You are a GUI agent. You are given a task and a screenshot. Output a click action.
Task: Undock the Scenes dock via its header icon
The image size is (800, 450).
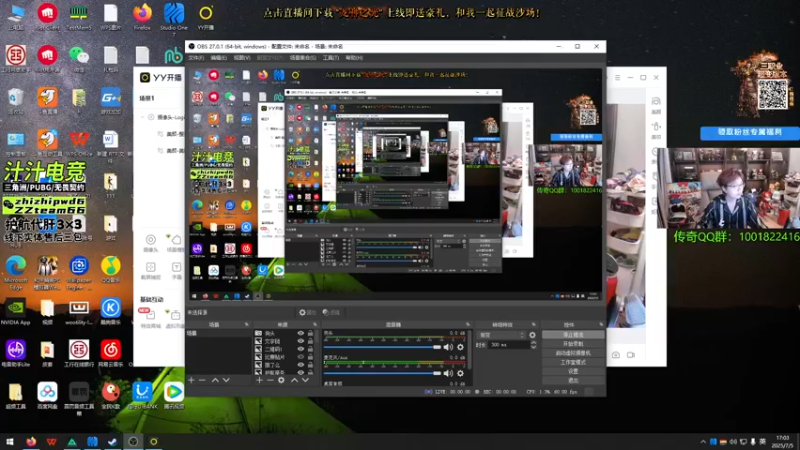pos(246,324)
